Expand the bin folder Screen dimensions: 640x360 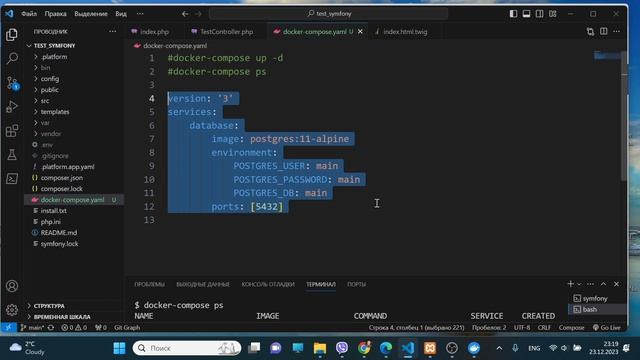click(45, 68)
